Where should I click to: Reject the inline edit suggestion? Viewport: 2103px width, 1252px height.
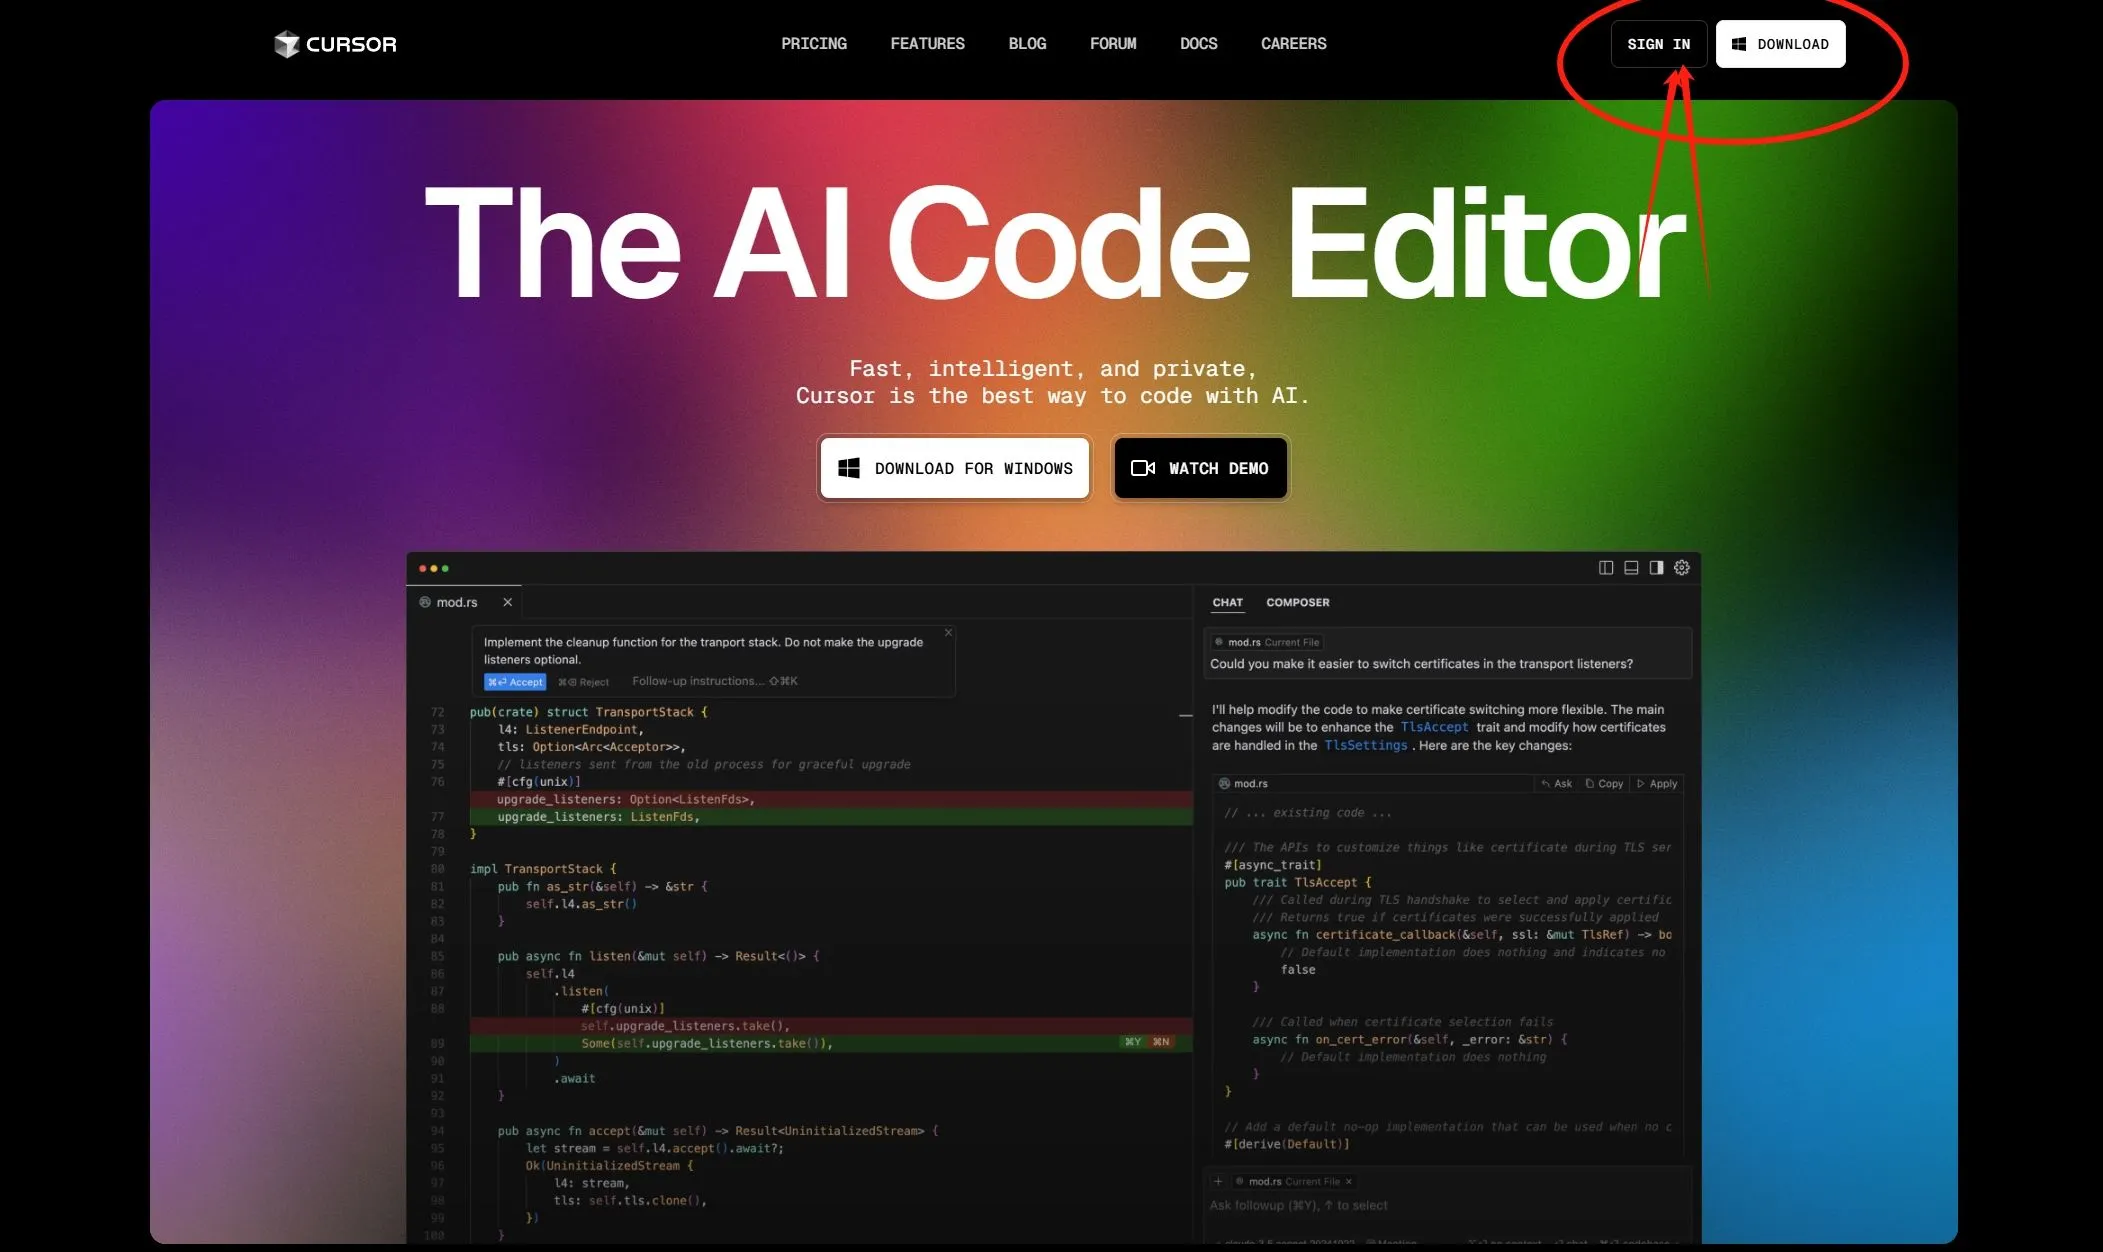tap(583, 682)
